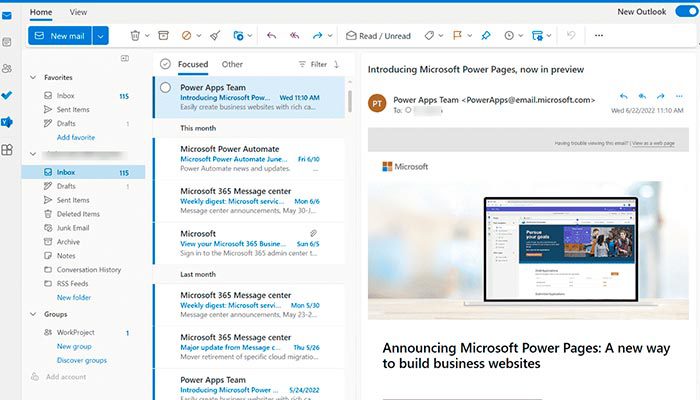Click the message list scrollbar
Screen dimensions: 700x400
point(351,100)
